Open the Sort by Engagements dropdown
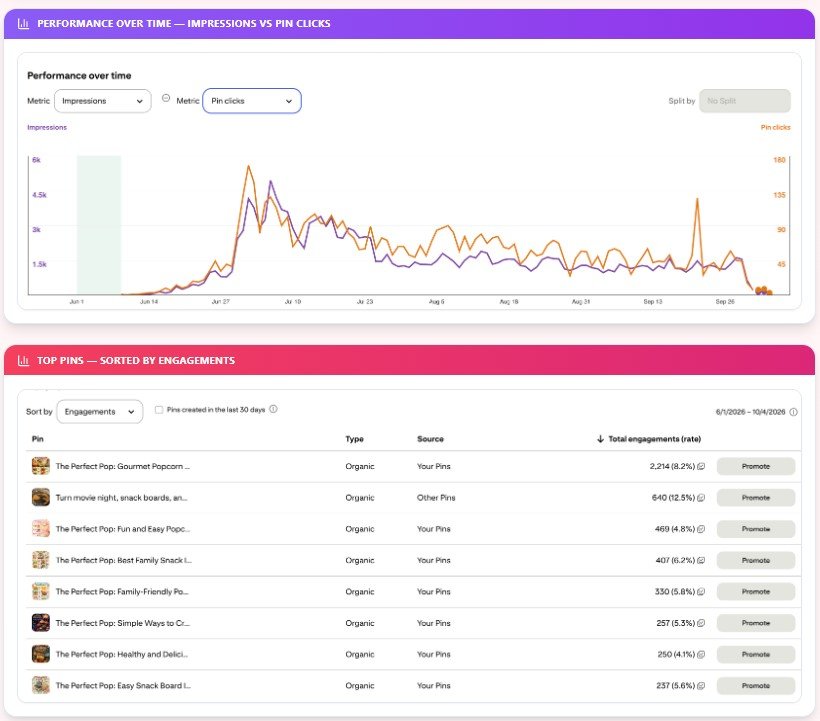This screenshot has width=820, height=721. pyautogui.click(x=99, y=411)
